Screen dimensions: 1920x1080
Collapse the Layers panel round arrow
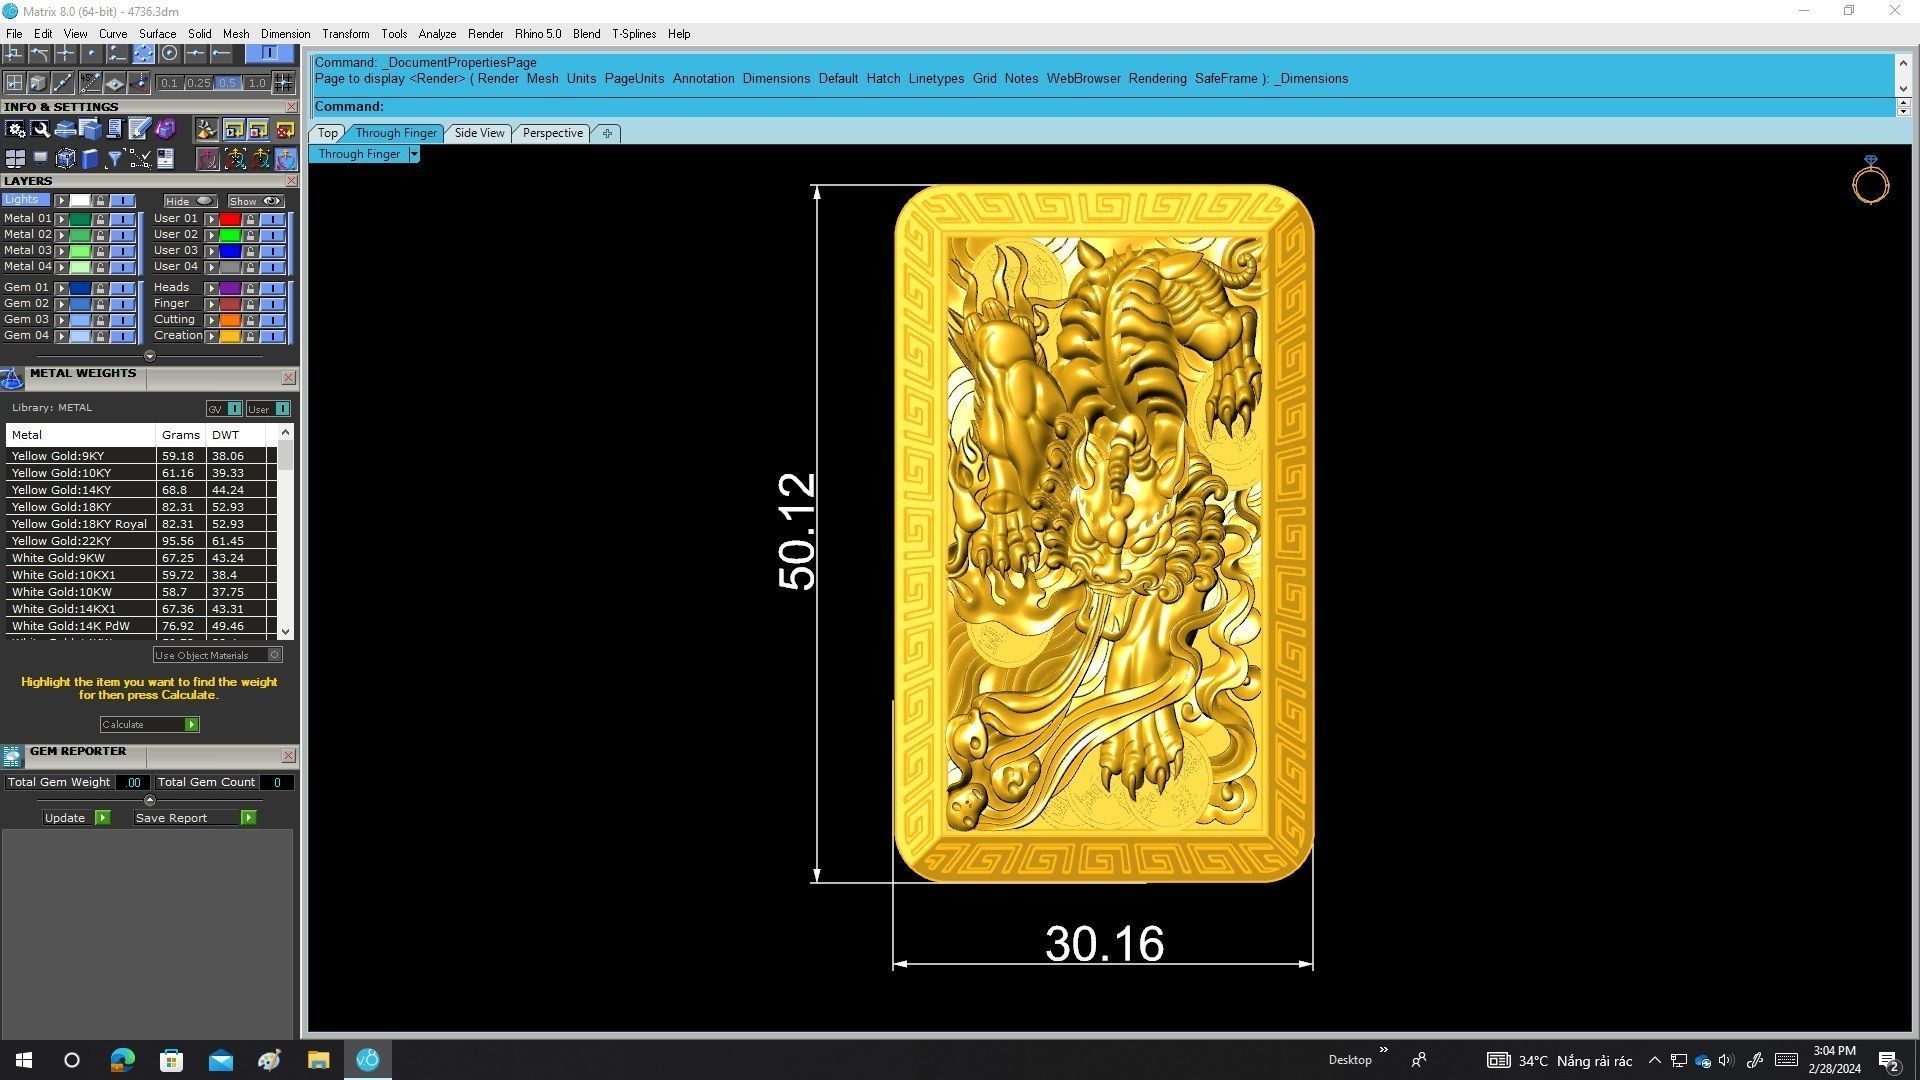click(150, 356)
